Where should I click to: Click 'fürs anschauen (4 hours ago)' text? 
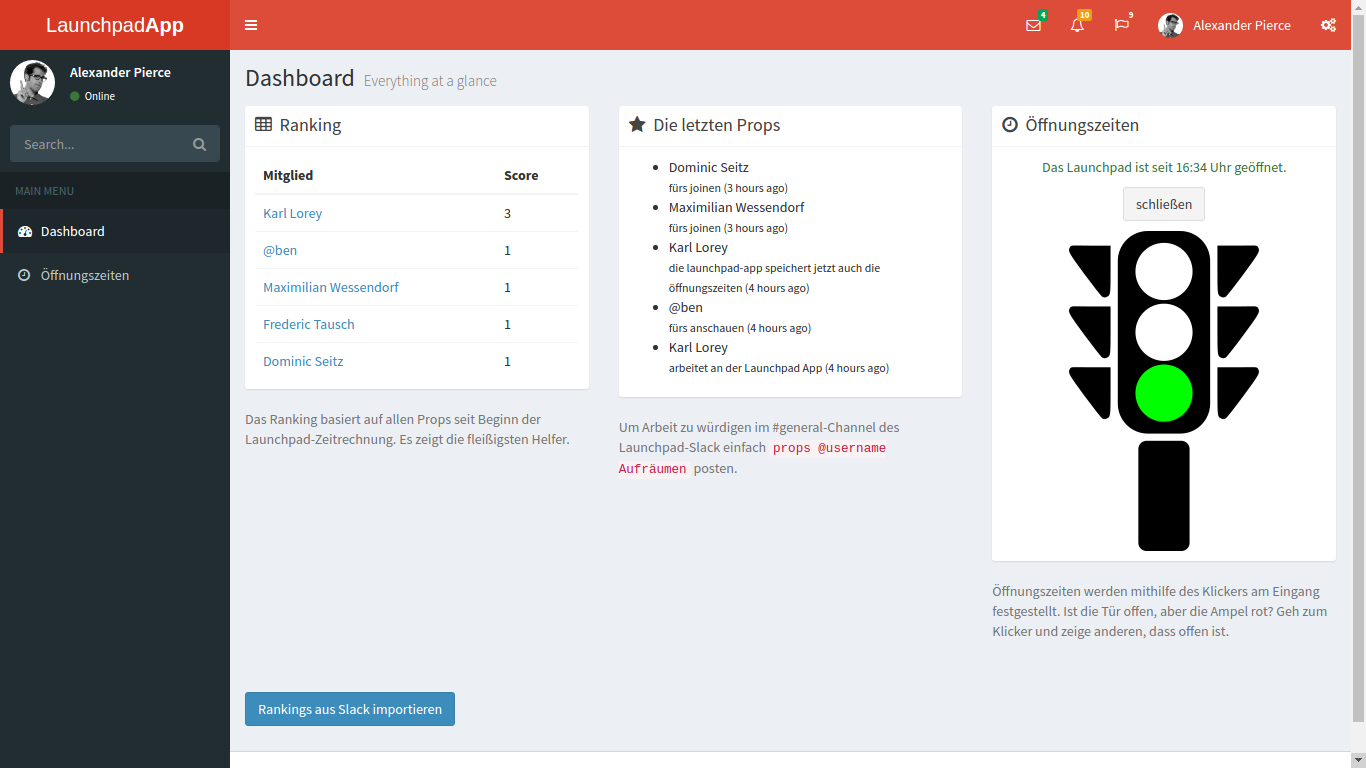(x=740, y=328)
